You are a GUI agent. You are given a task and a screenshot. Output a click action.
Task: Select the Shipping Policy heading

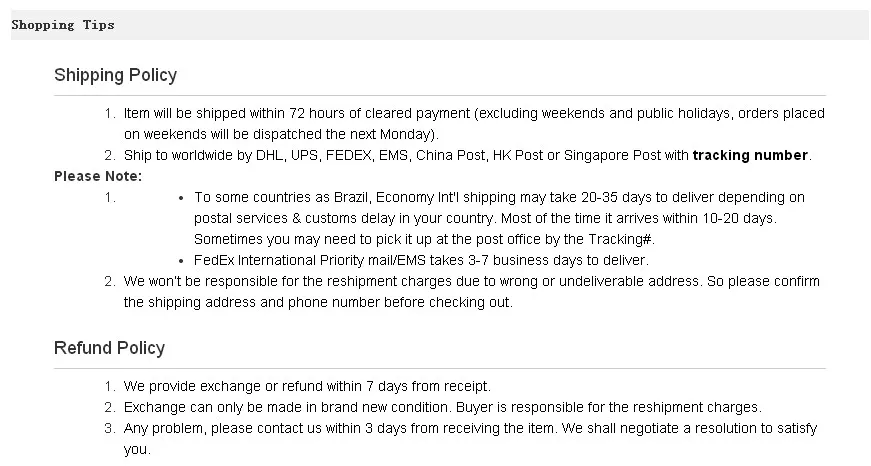(x=116, y=75)
